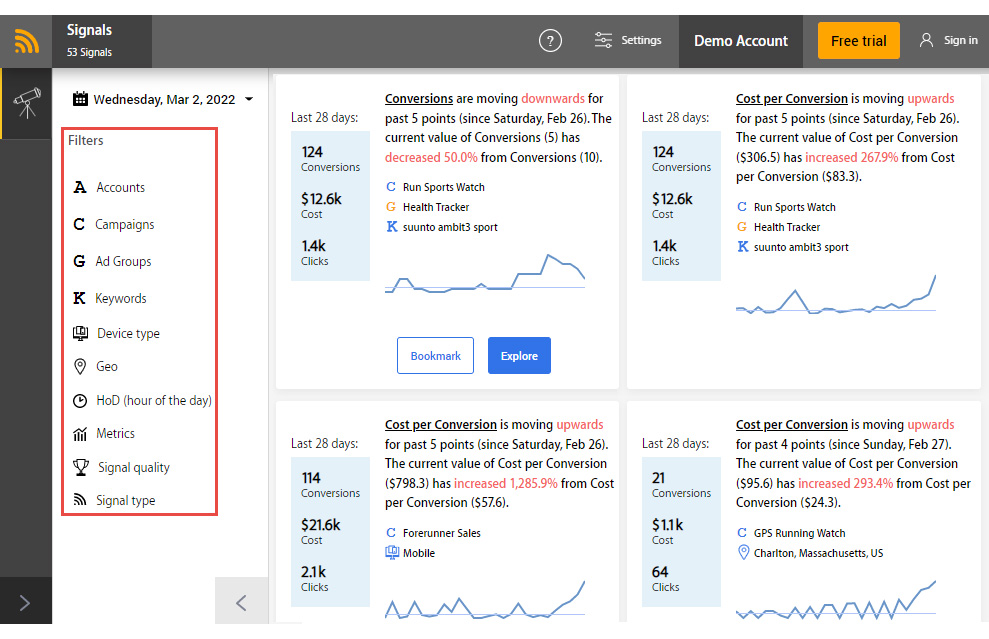This screenshot has height=639, width=989.
Task: Click the blue Explore button
Action: pos(519,356)
